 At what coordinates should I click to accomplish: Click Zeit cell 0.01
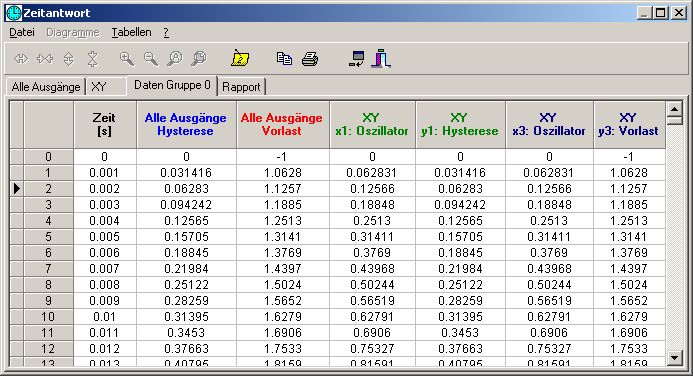tap(105, 317)
